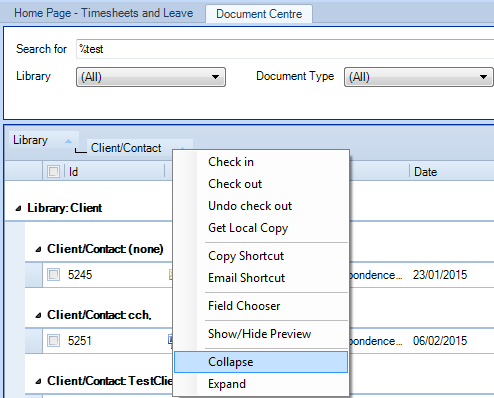The width and height of the screenshot is (494, 398).
Task: Choose Check out from context menu
Action: click(261, 184)
